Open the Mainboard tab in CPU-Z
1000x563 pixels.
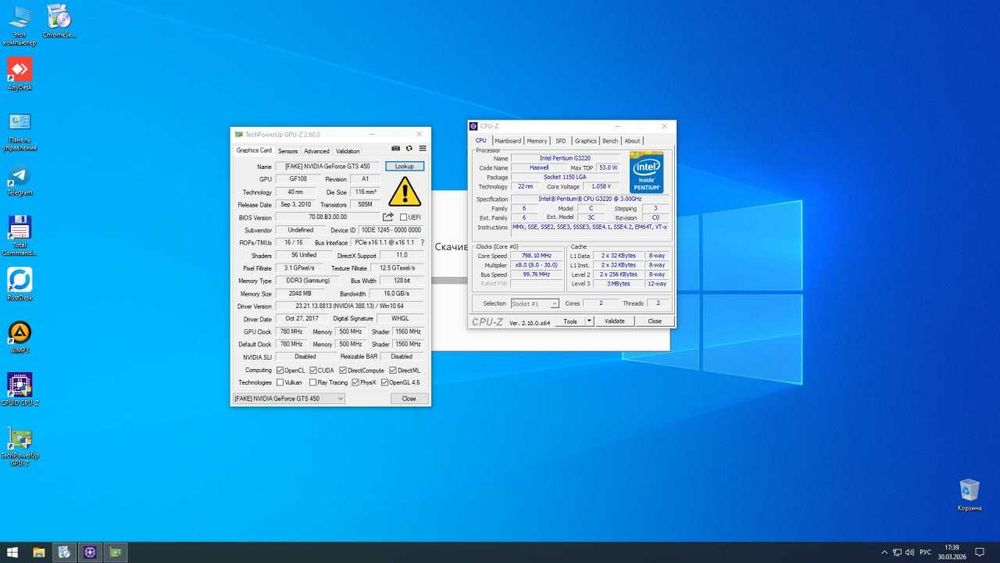[x=508, y=141]
